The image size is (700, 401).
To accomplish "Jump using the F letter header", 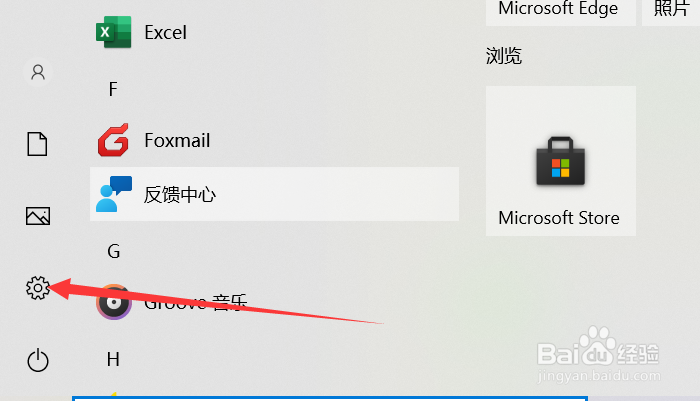I will click(x=113, y=89).
